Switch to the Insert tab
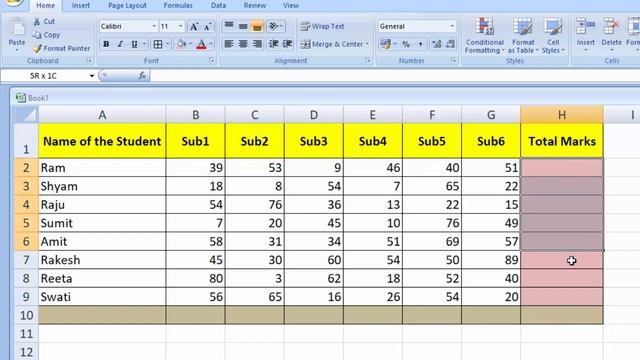The width and height of the screenshot is (640, 360). 81,6
